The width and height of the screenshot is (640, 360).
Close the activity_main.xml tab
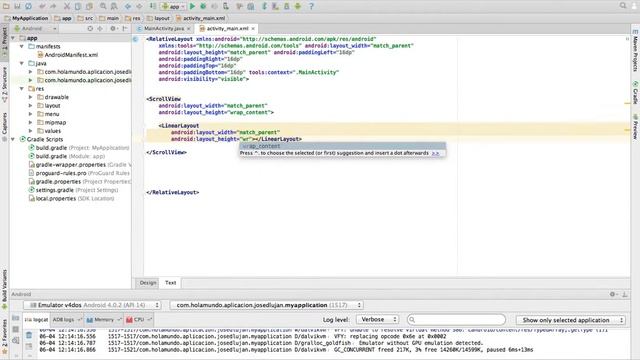[x=253, y=29]
